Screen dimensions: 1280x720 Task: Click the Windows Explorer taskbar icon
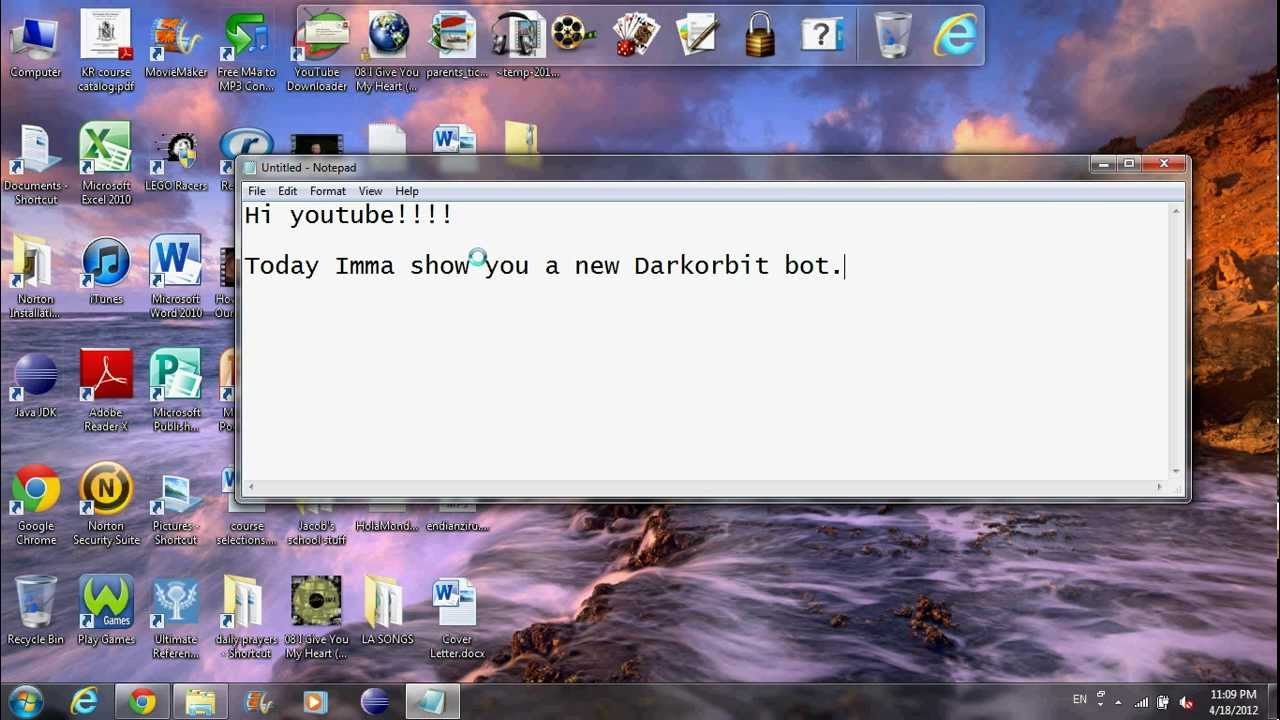pos(200,702)
